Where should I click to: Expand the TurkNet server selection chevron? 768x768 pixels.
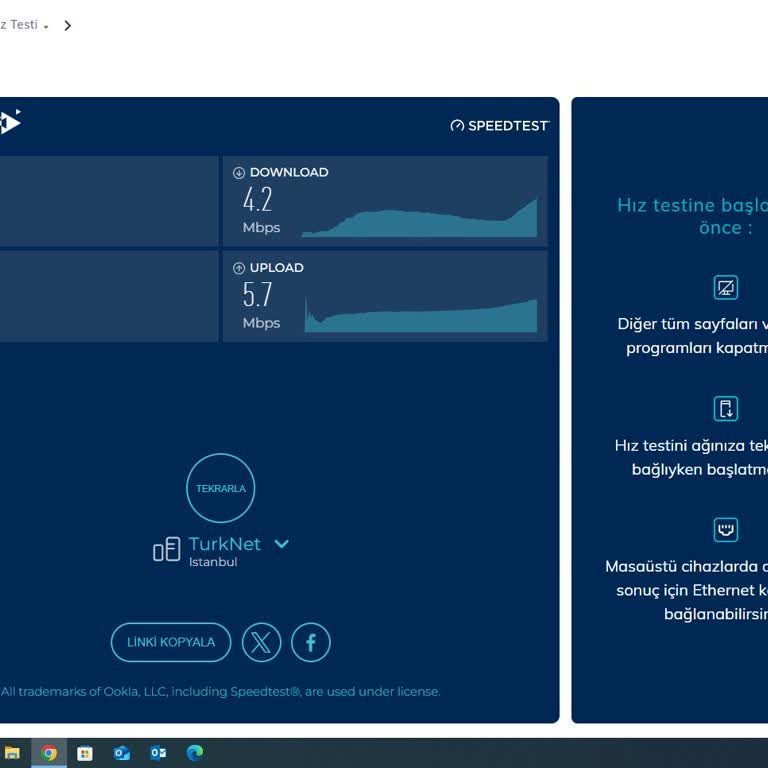point(282,544)
